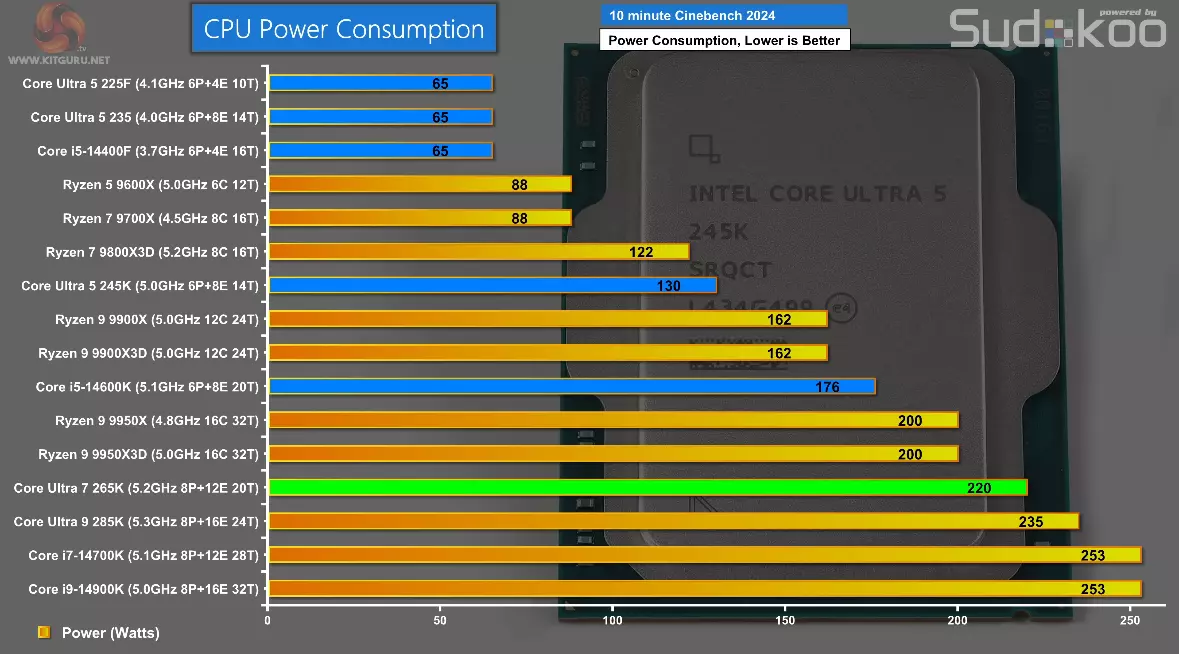Viewport: 1179px width, 654px height.
Task: Click the 130 value on the 245K bar
Action: coord(668,286)
